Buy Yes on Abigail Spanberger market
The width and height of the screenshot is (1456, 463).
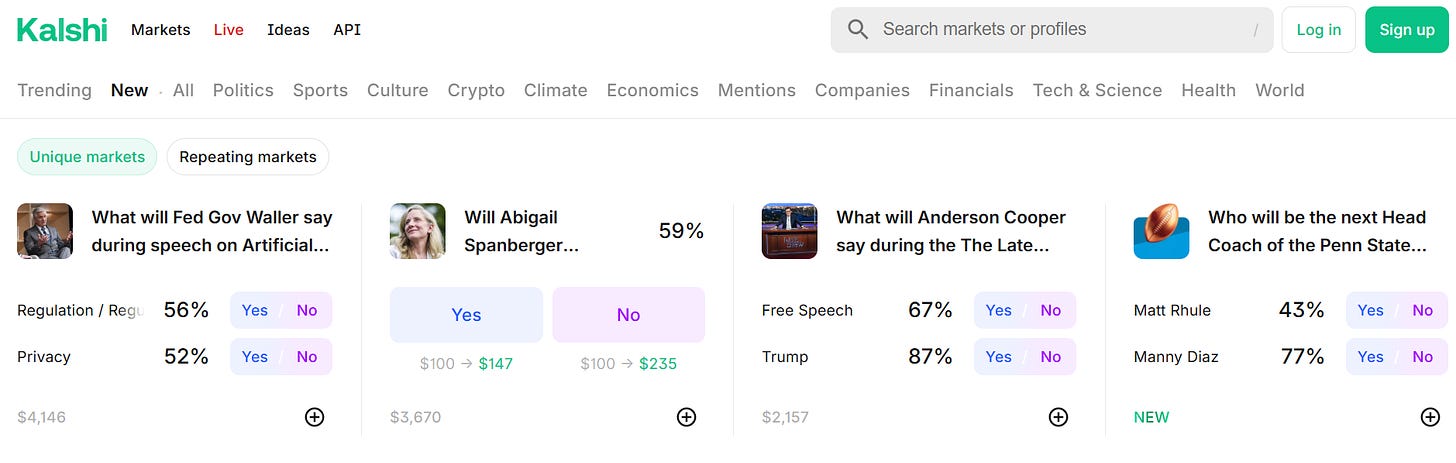[466, 315]
